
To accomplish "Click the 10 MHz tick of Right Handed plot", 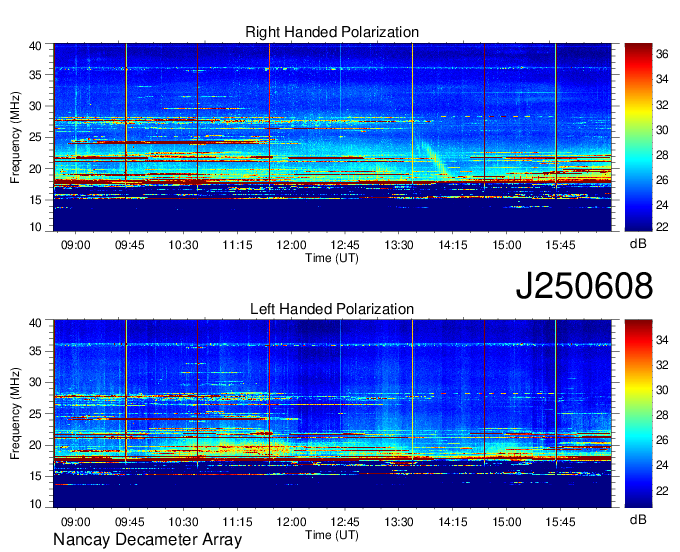I will click(35, 227).
